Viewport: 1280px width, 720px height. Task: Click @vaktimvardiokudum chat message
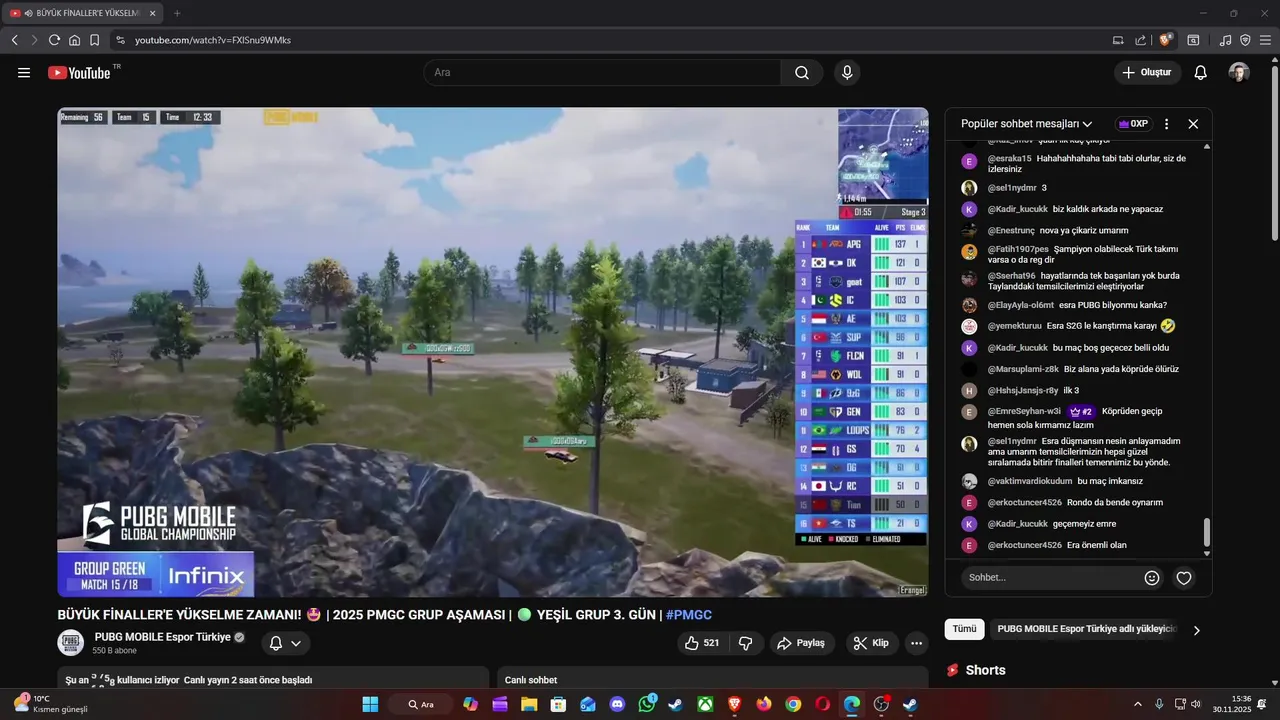pyautogui.click(x=1077, y=481)
